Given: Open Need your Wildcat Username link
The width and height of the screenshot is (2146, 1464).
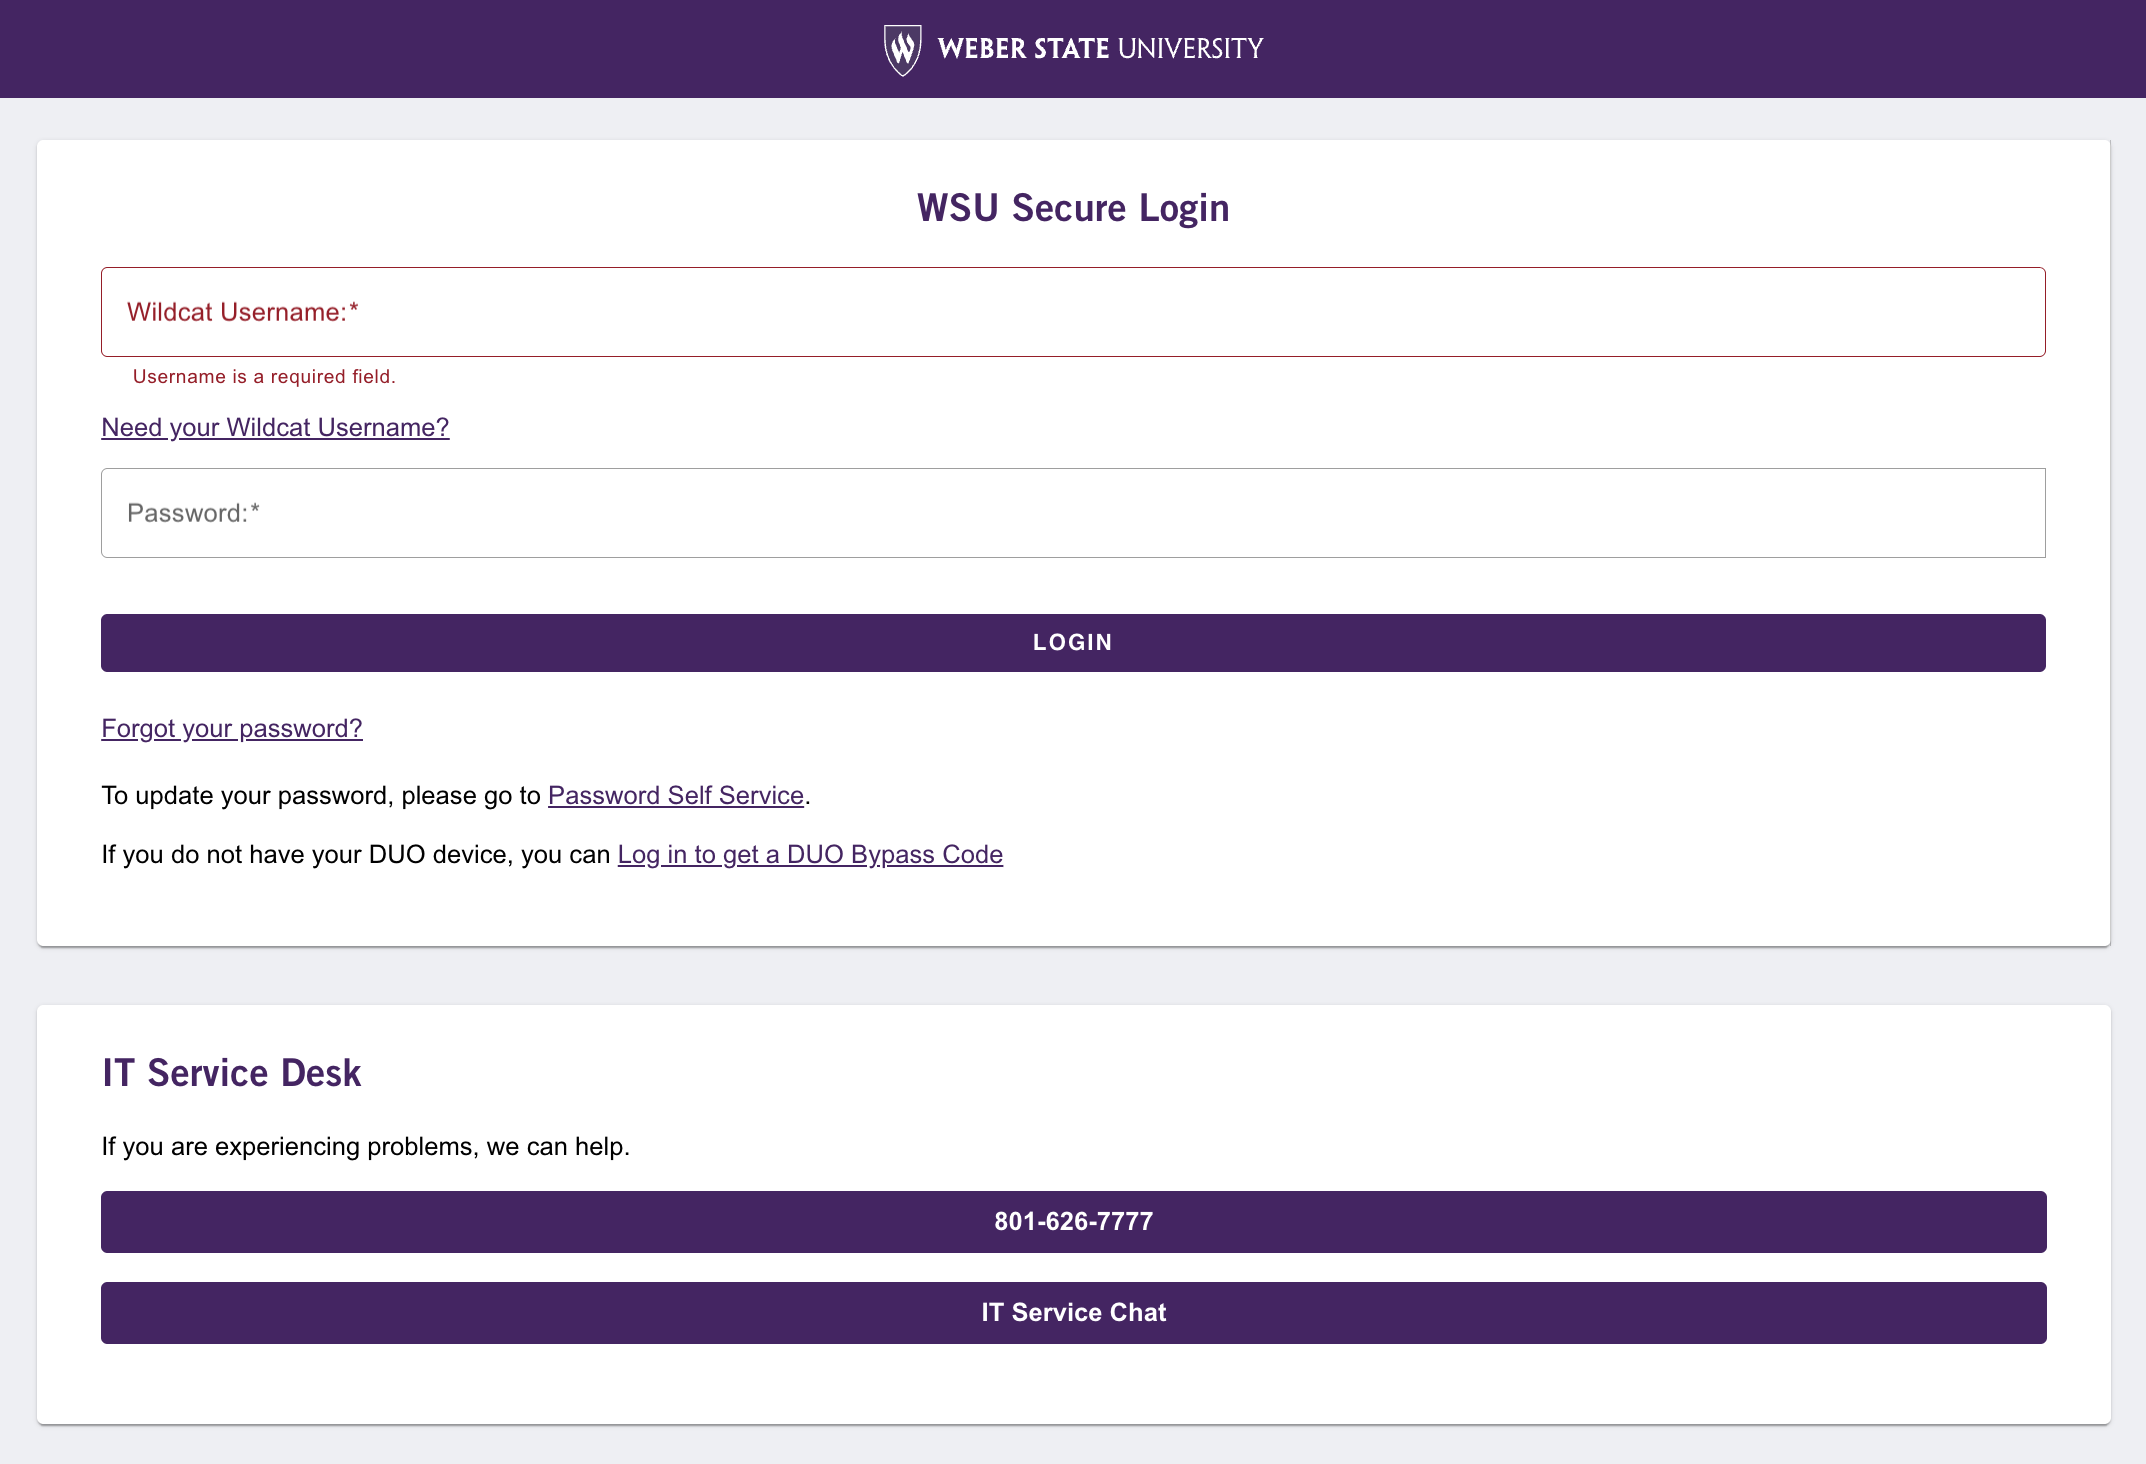Looking at the screenshot, I should click(275, 427).
